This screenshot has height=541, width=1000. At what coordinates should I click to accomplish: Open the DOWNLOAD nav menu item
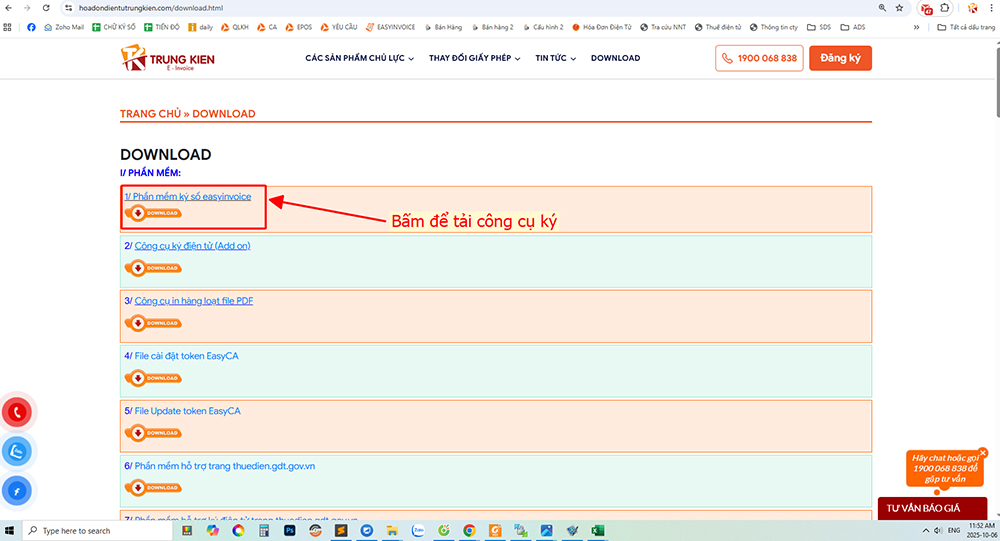[615, 58]
